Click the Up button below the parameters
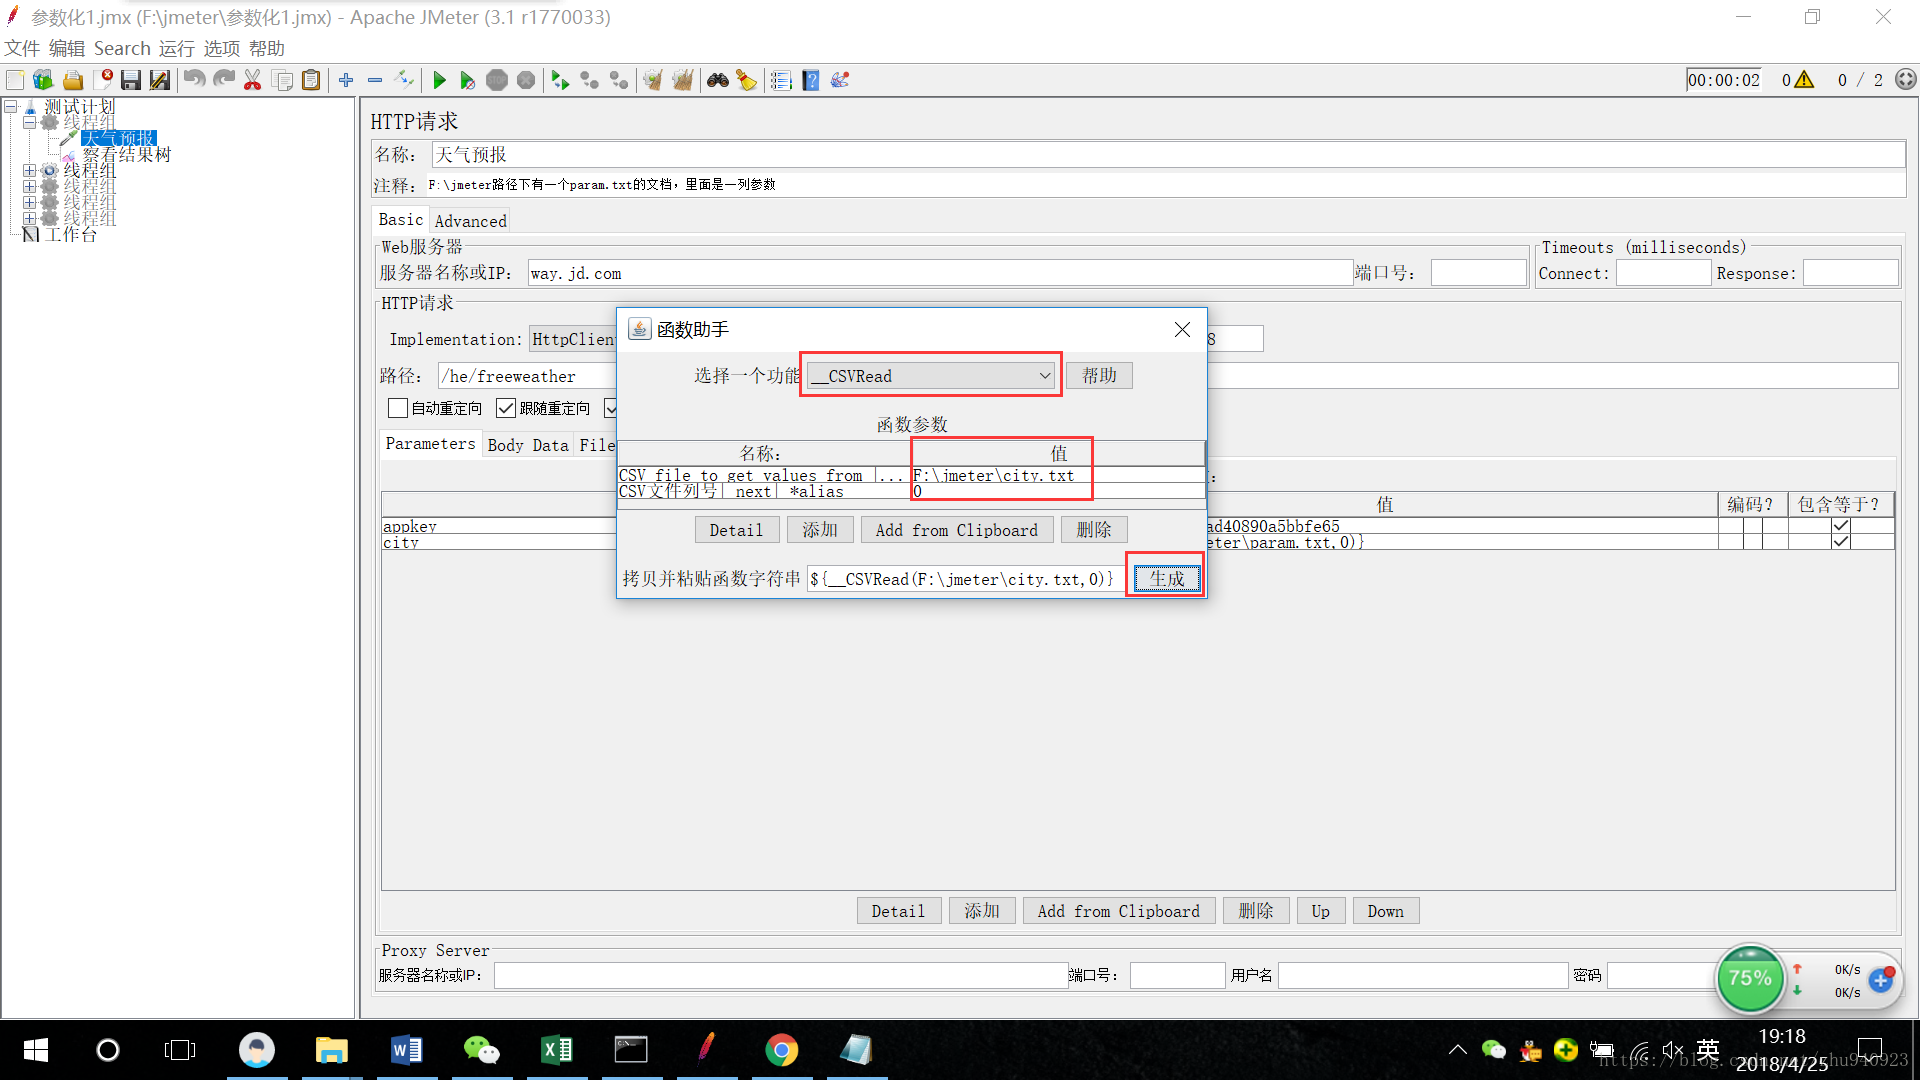1920x1080 pixels. tap(1320, 911)
